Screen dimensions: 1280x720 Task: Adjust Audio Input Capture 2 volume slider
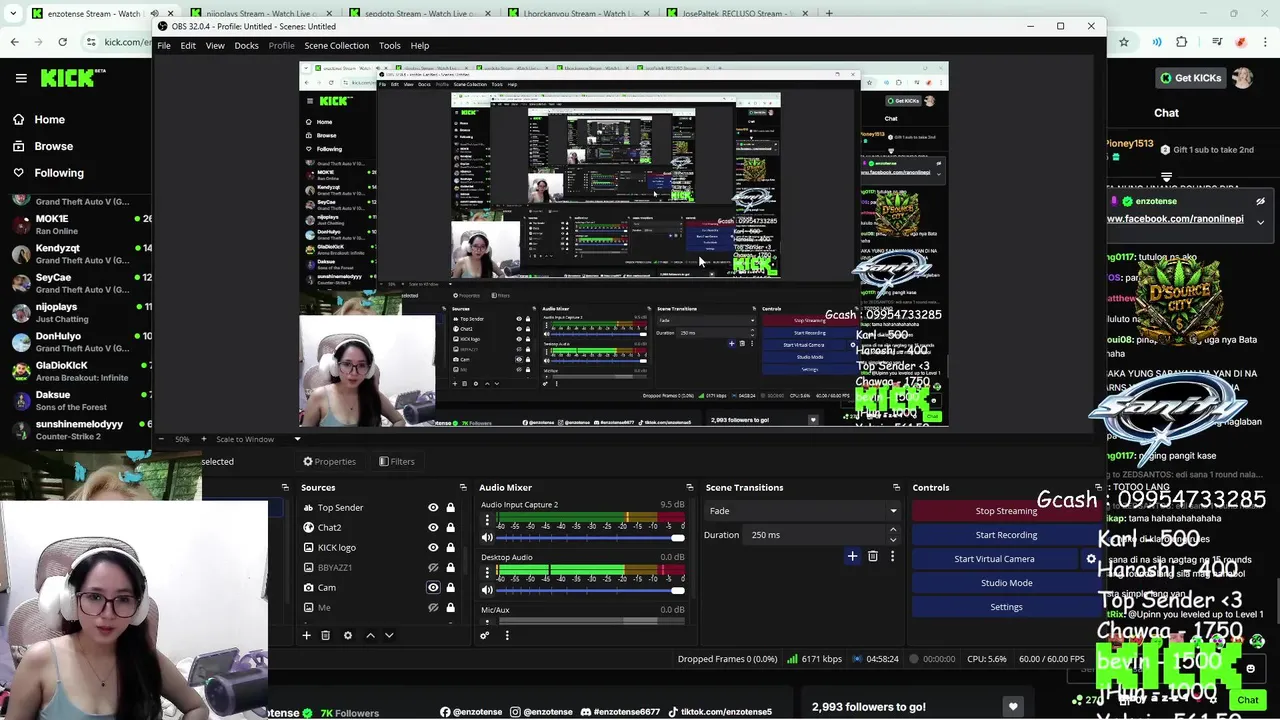(x=590, y=538)
